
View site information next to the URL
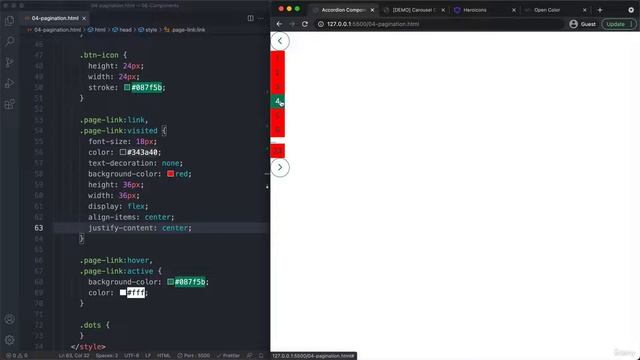[321, 24]
